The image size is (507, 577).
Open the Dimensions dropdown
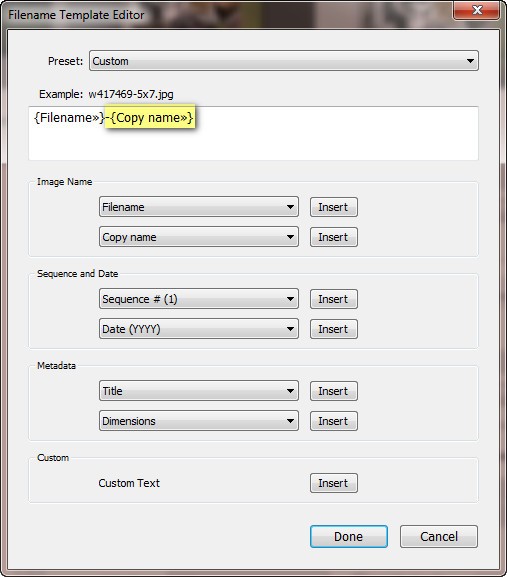(x=199, y=421)
